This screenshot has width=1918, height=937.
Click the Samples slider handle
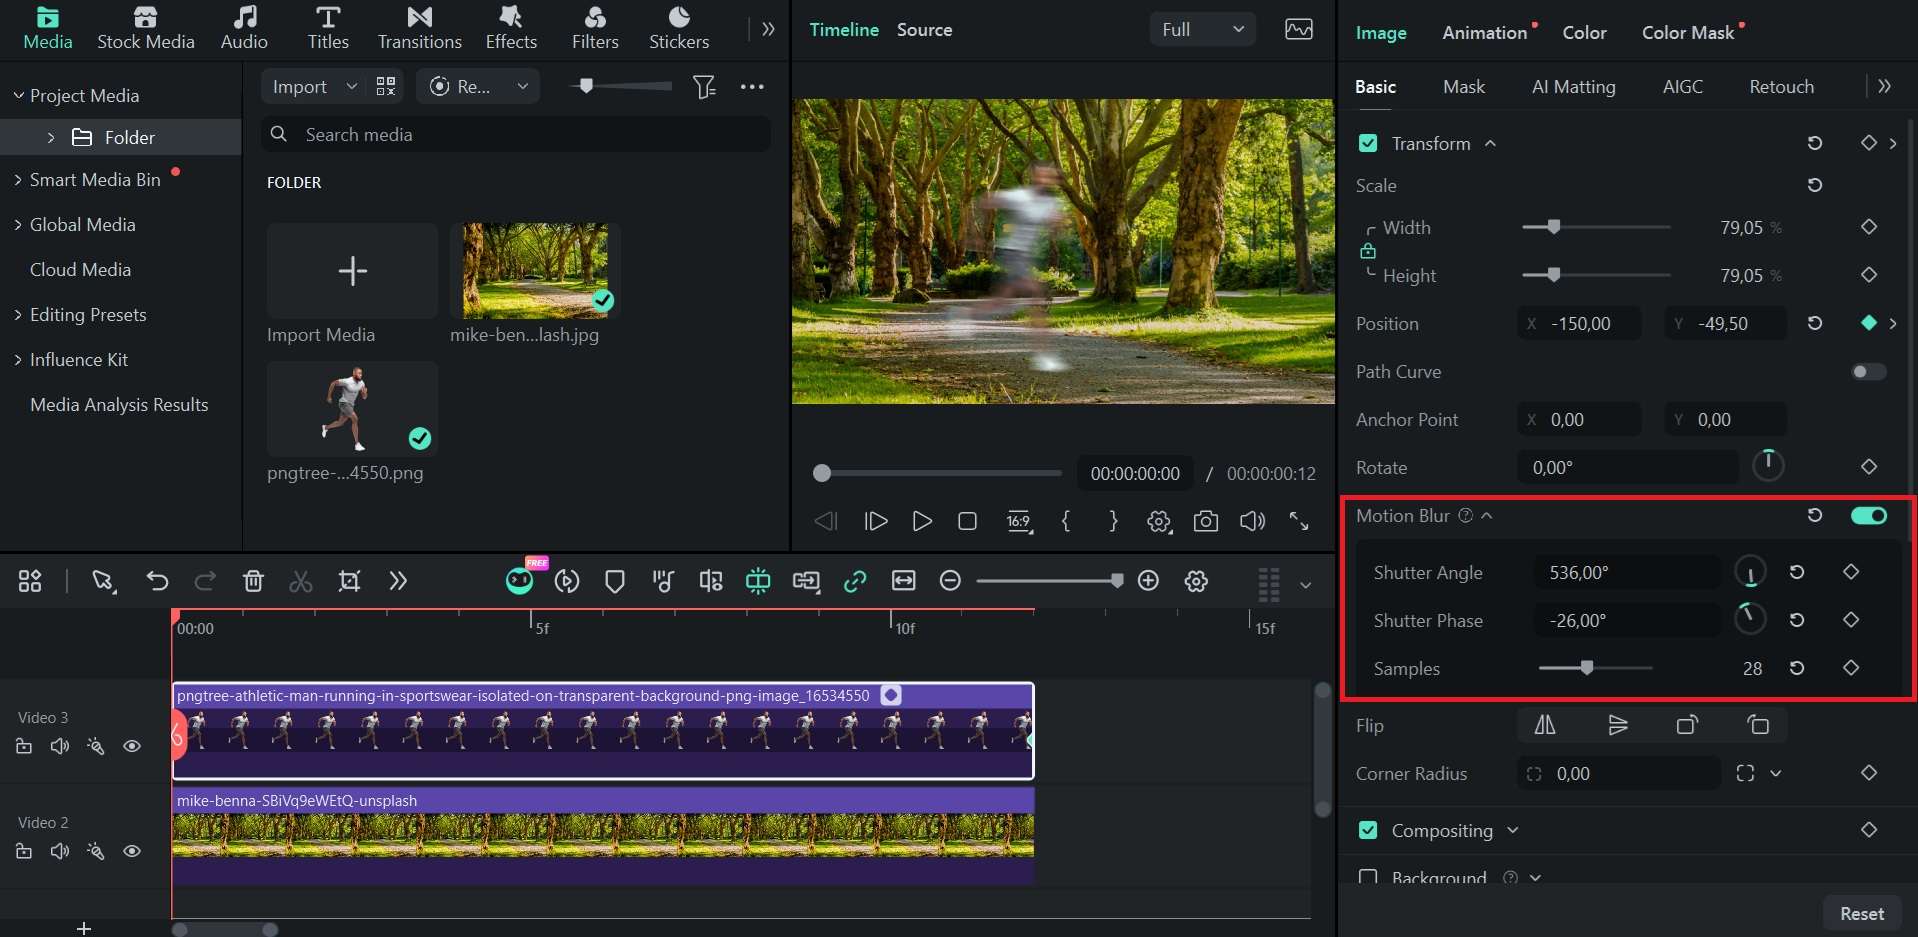pos(1587,668)
